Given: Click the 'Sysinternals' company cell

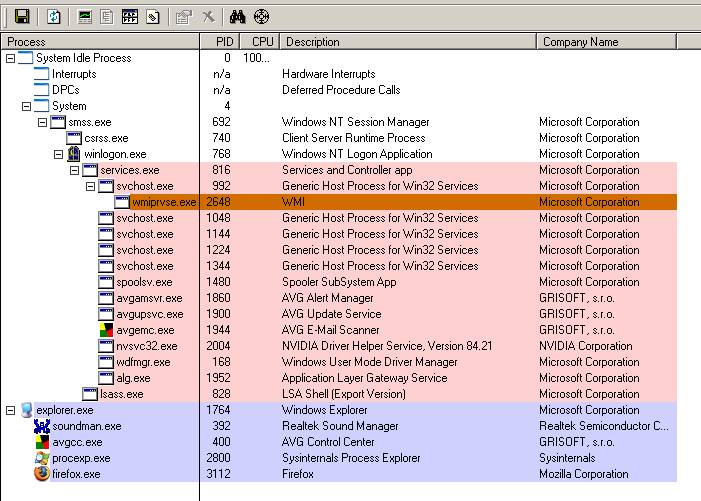Looking at the screenshot, I should coord(567,458).
